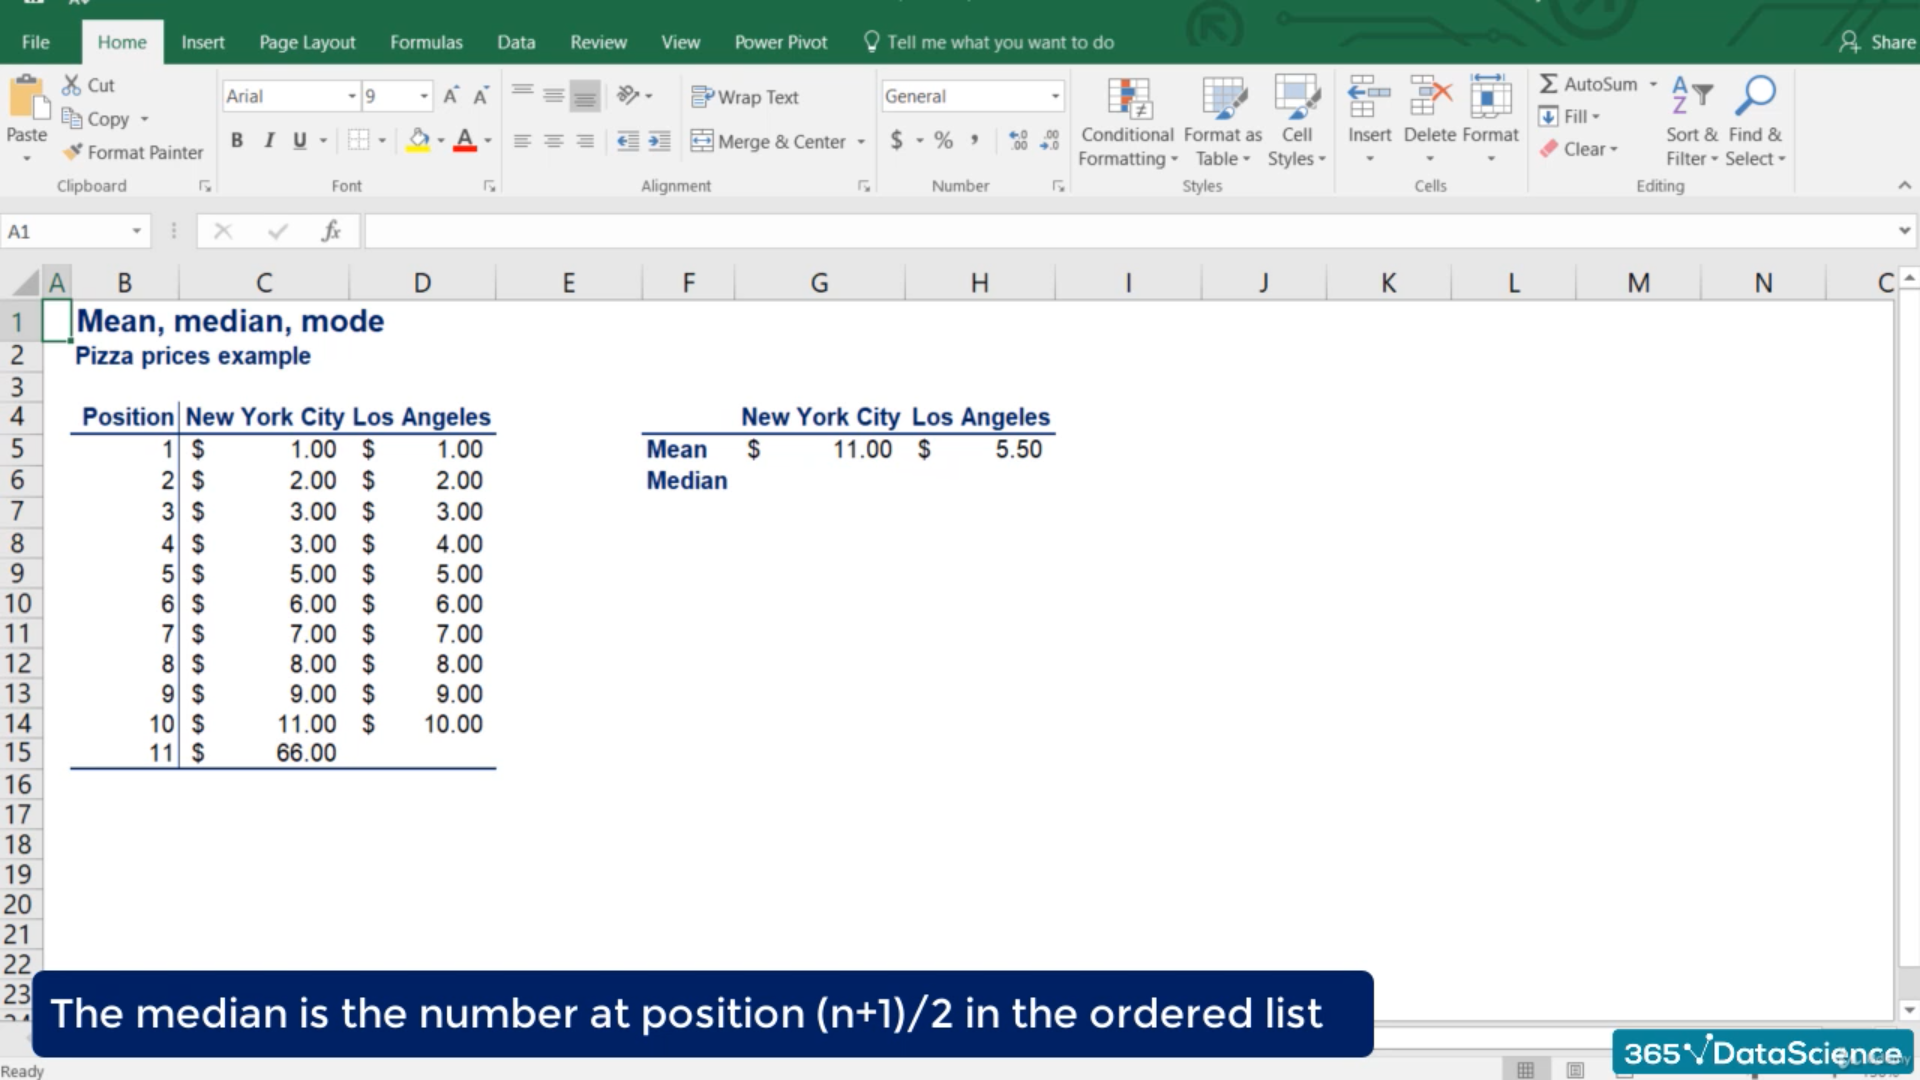Toggle Bold formatting
Viewport: 1920px width, 1080px height.
(x=237, y=141)
